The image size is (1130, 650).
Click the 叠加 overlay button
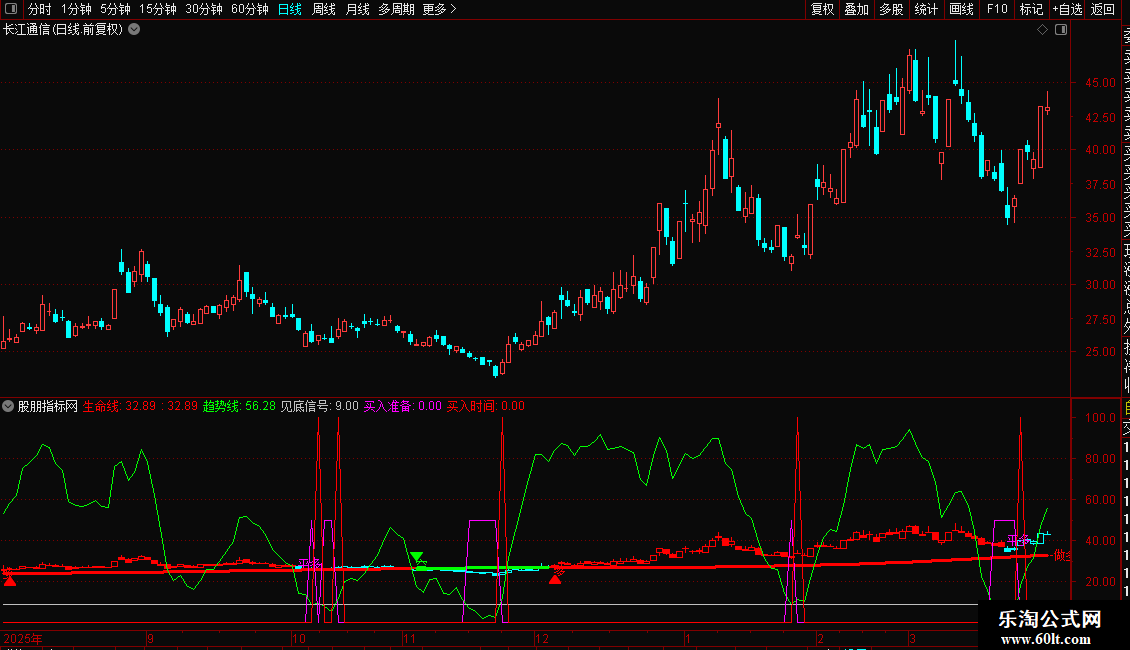point(857,9)
